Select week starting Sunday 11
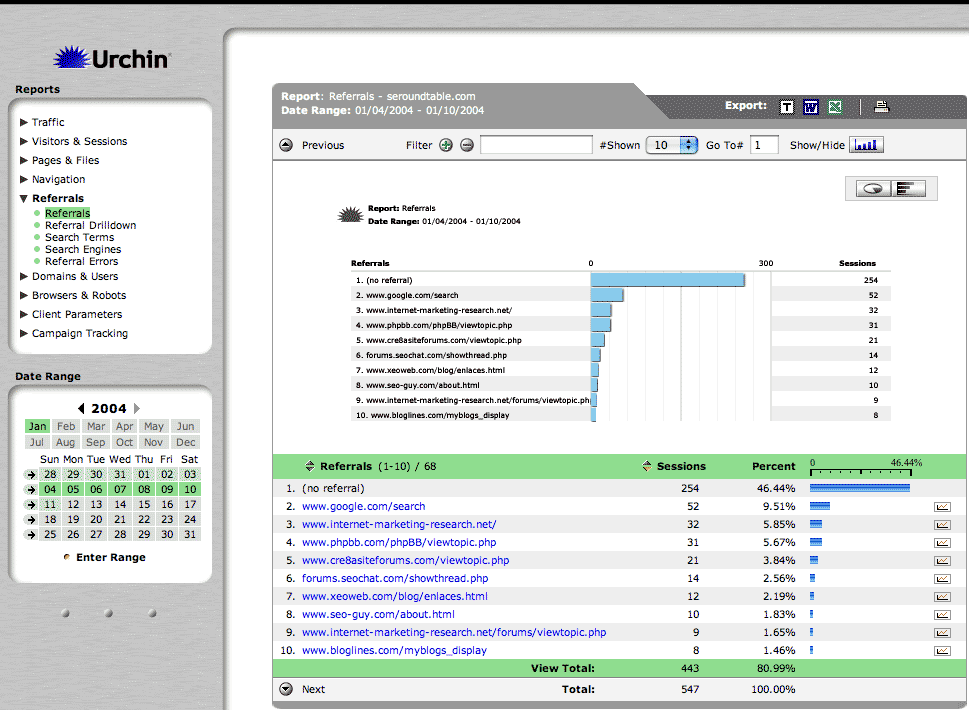 pyautogui.click(x=30, y=505)
